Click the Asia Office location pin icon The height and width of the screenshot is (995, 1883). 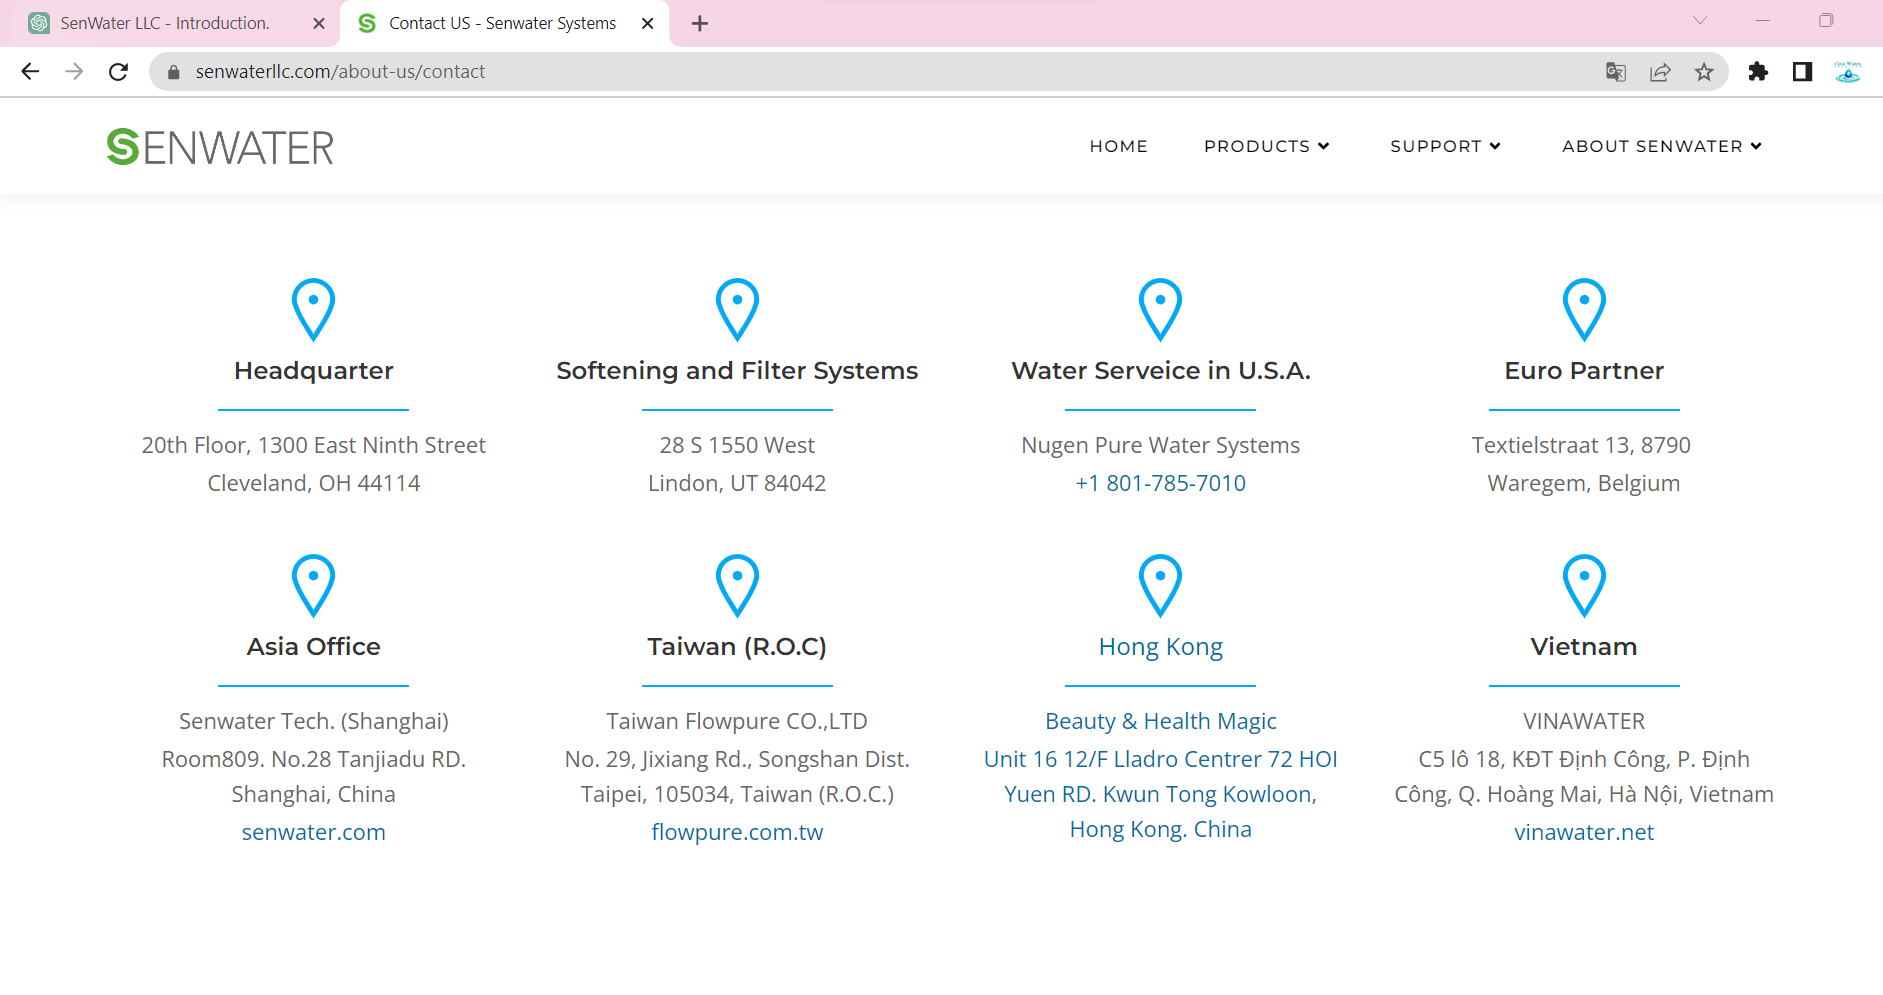coord(313,585)
